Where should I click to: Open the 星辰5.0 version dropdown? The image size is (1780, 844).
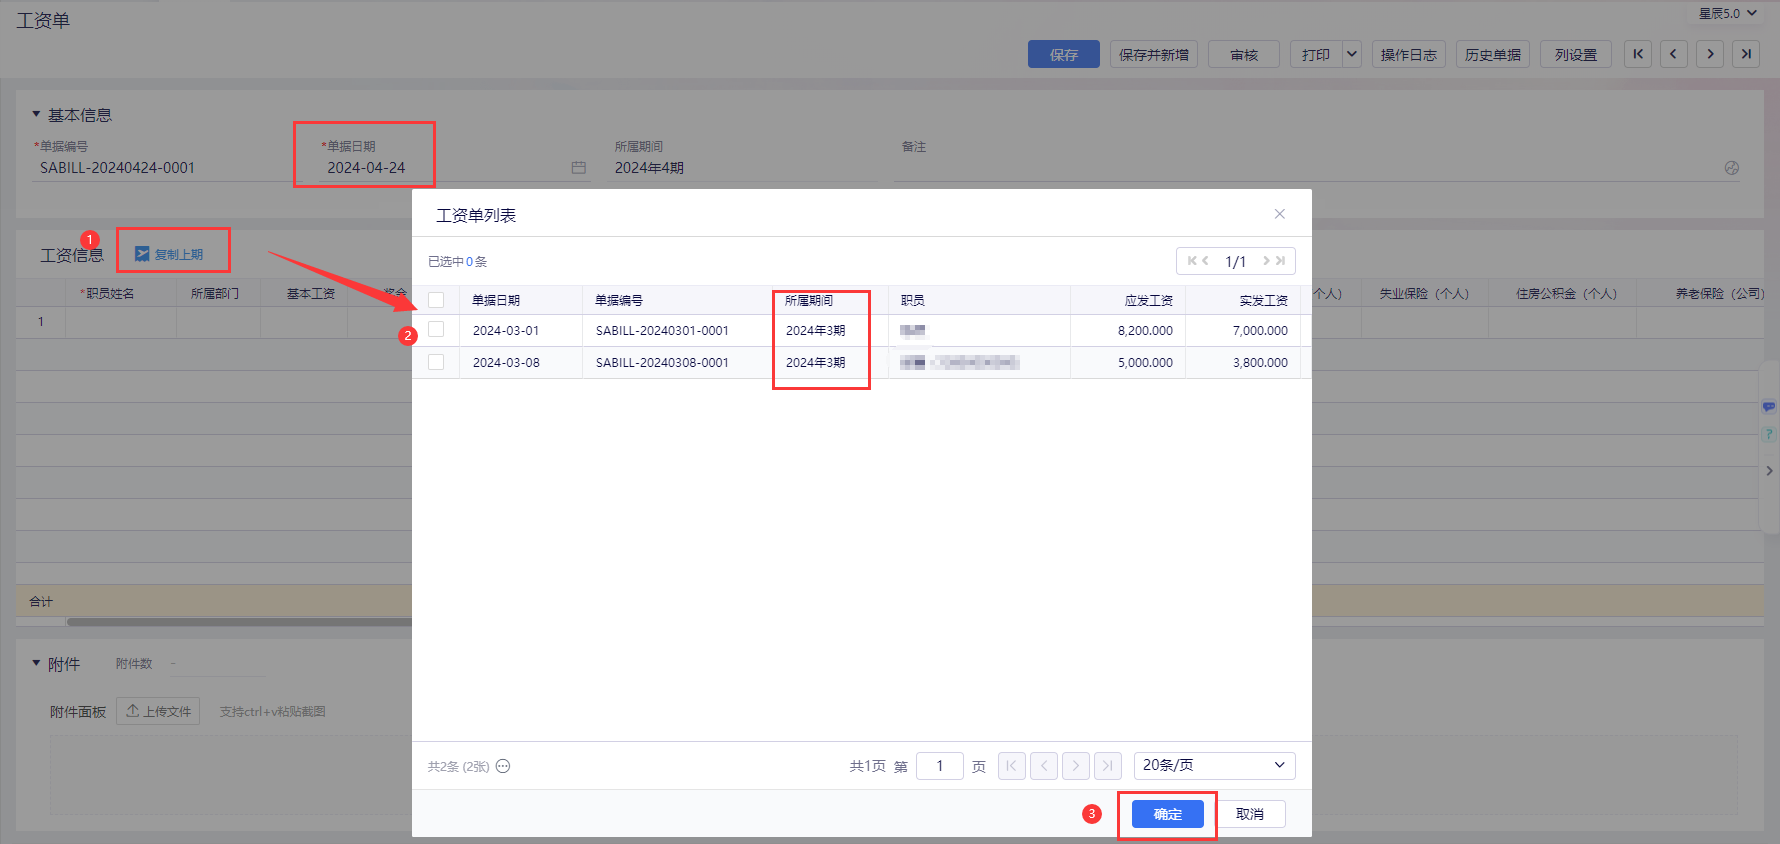pos(1727,13)
